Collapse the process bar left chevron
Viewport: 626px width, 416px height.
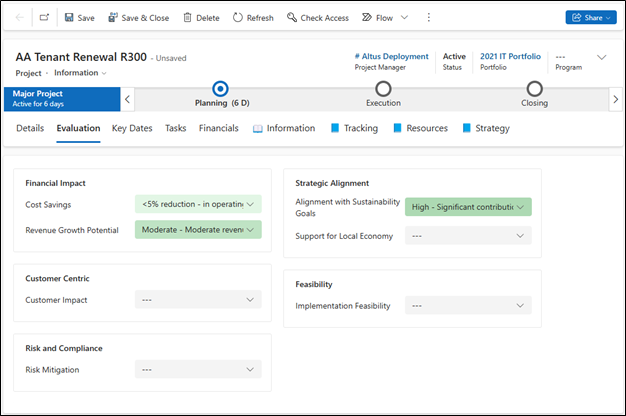tap(127, 99)
